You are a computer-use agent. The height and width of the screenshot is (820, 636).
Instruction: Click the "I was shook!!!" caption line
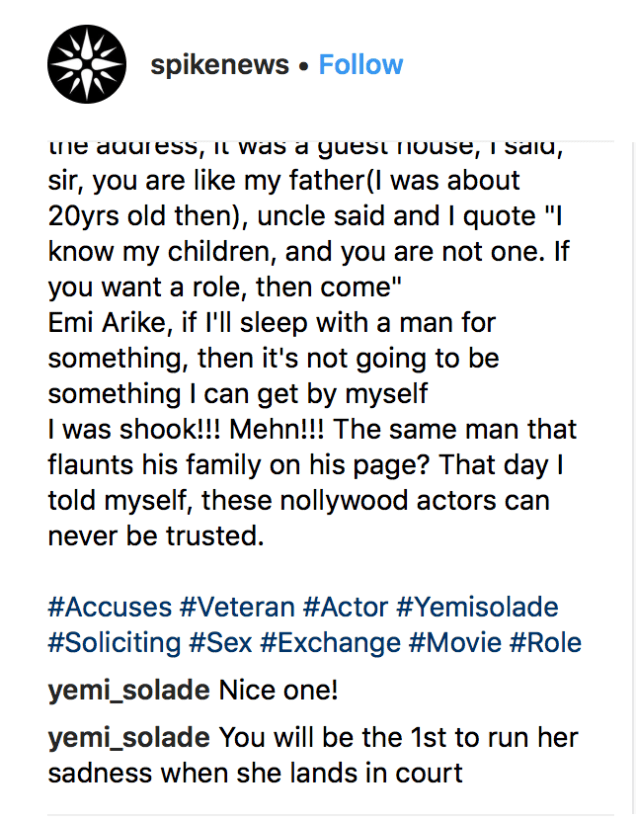(x=312, y=429)
